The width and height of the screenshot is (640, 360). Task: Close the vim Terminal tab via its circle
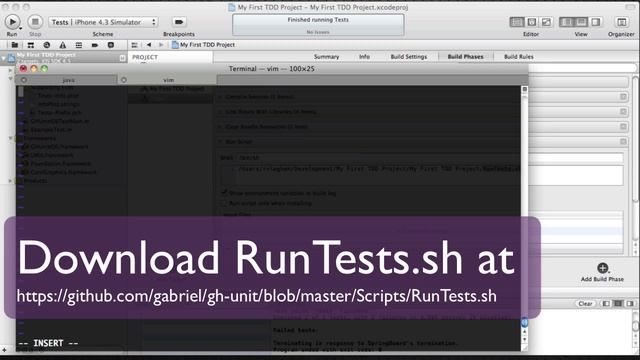(124, 80)
